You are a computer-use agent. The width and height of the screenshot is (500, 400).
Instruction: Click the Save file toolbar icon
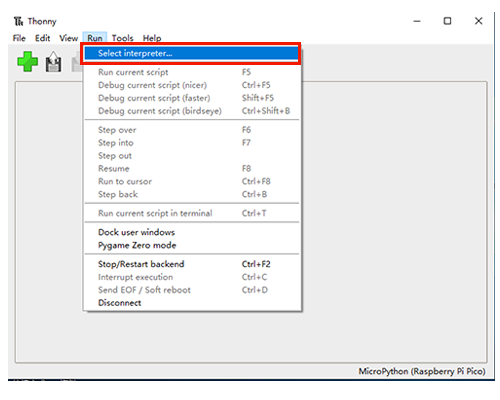53,62
